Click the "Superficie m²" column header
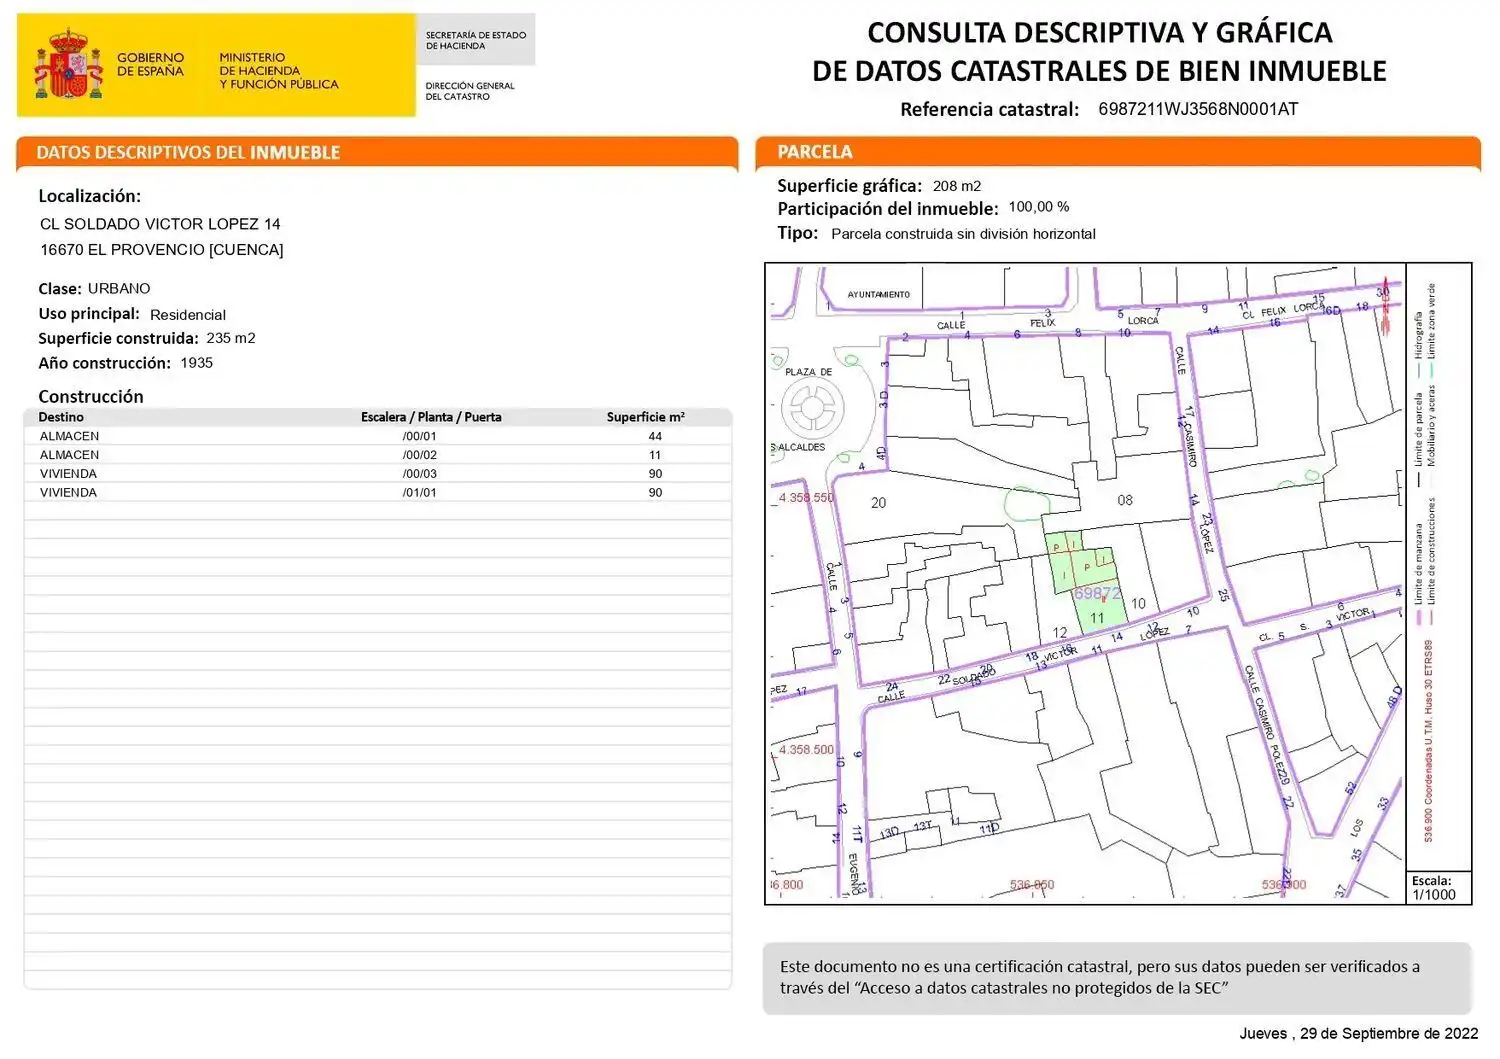 click(646, 417)
